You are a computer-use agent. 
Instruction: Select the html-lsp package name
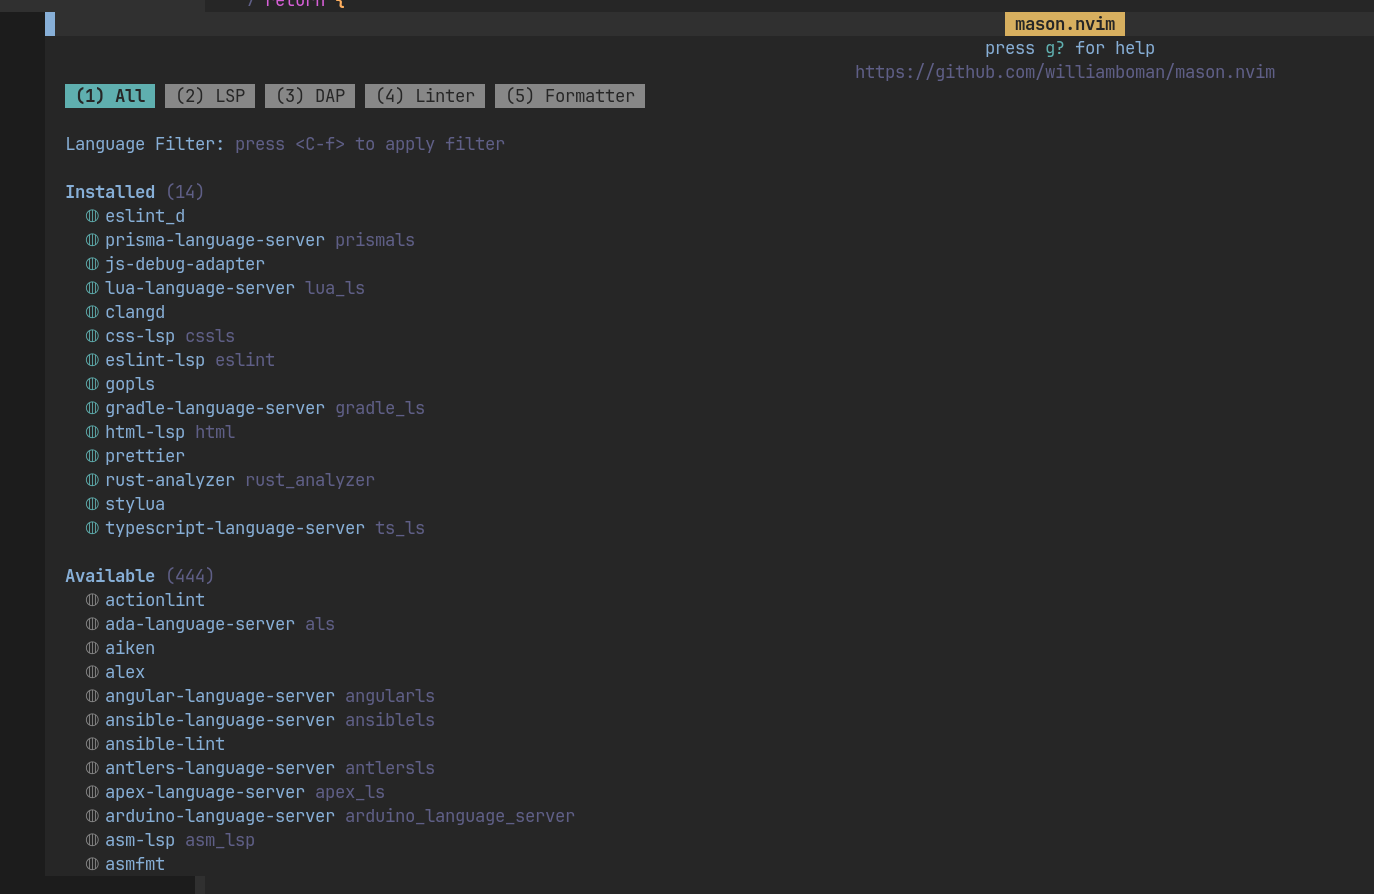click(x=145, y=432)
